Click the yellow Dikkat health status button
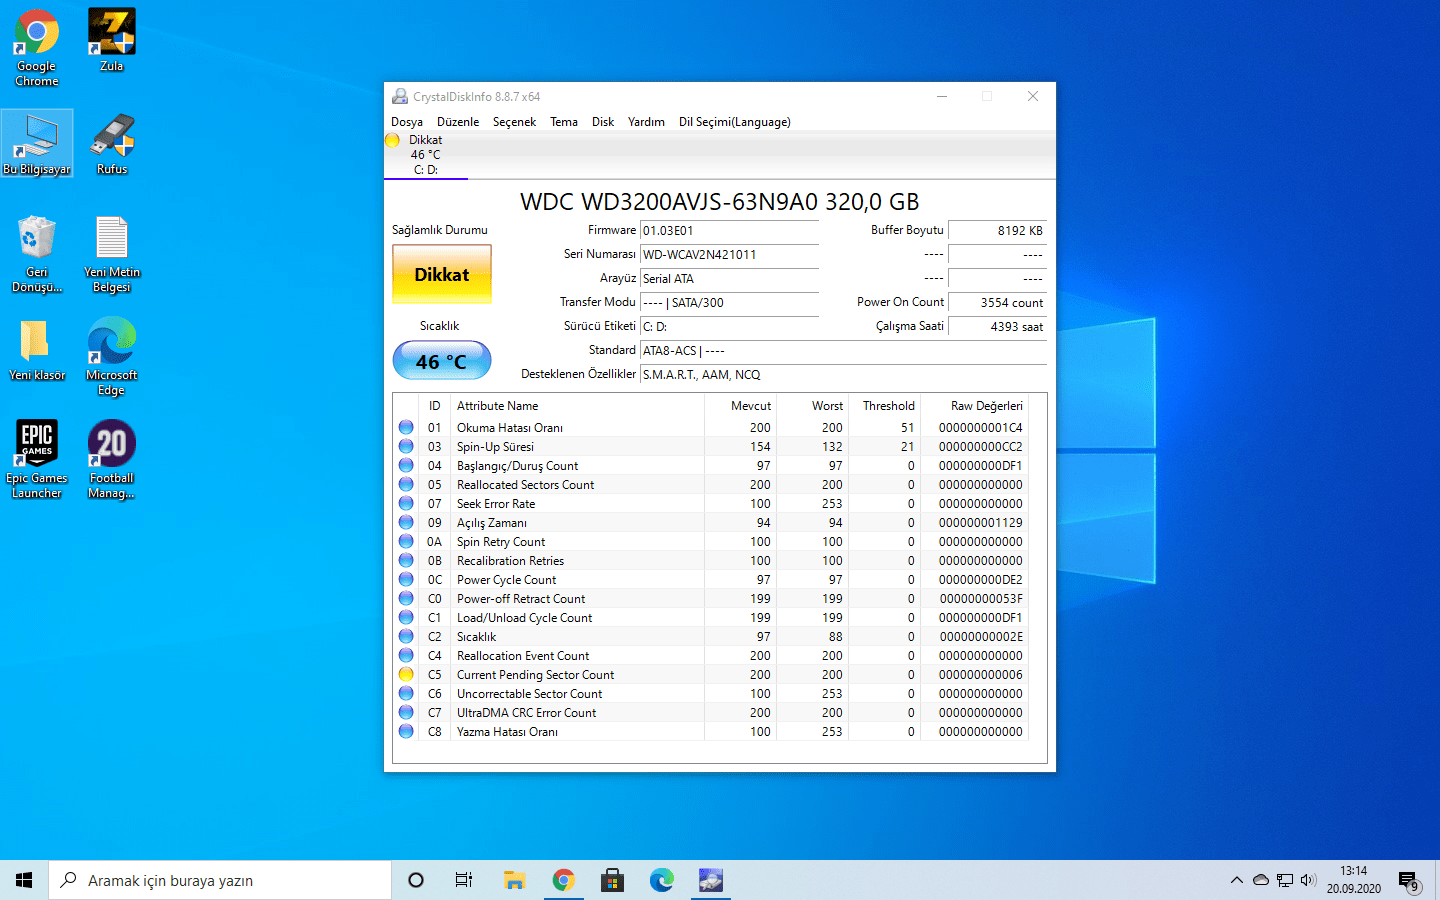The height and width of the screenshot is (900, 1440). point(441,275)
